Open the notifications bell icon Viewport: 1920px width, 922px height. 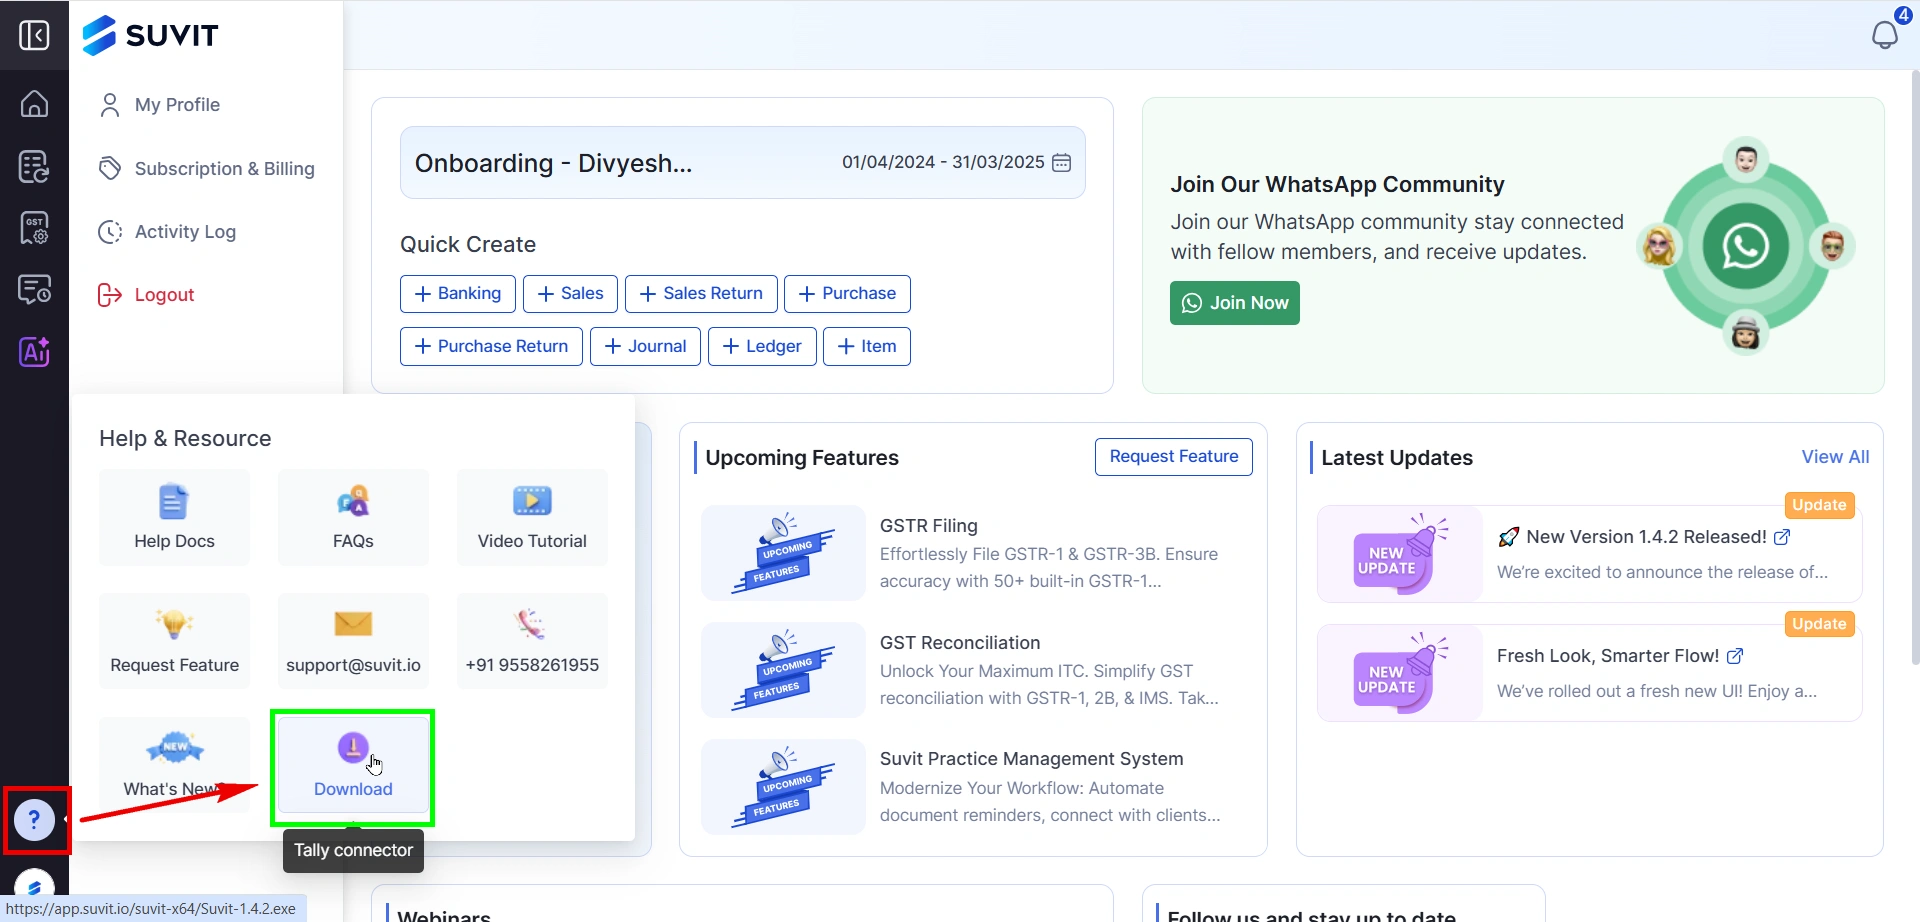(1885, 33)
